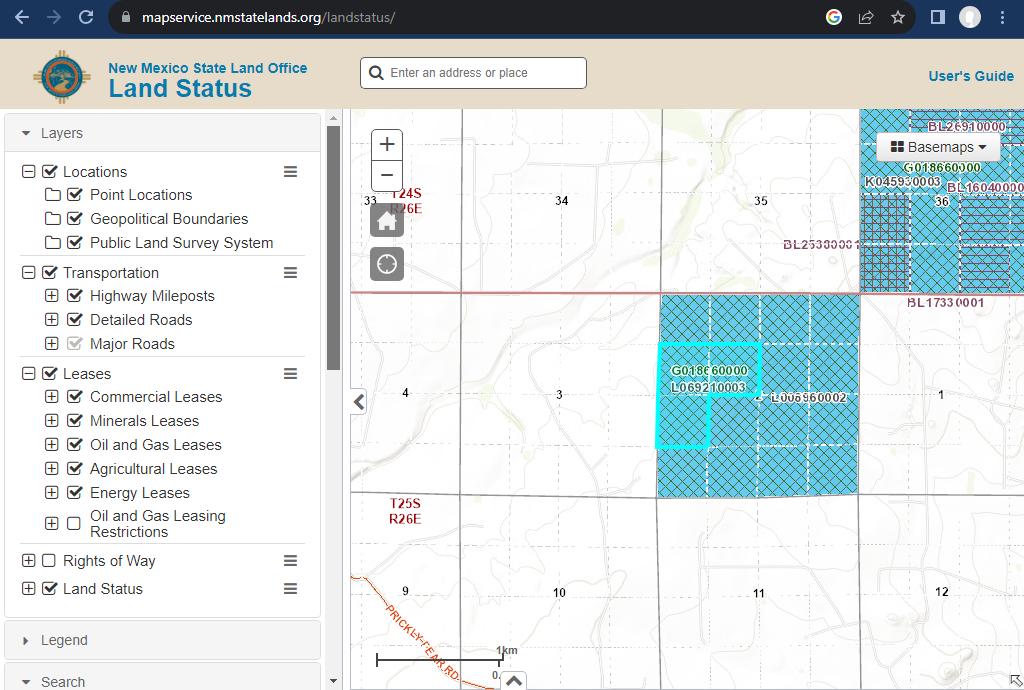
Task: Collapse the Transportation layer group
Action: click(x=28, y=273)
